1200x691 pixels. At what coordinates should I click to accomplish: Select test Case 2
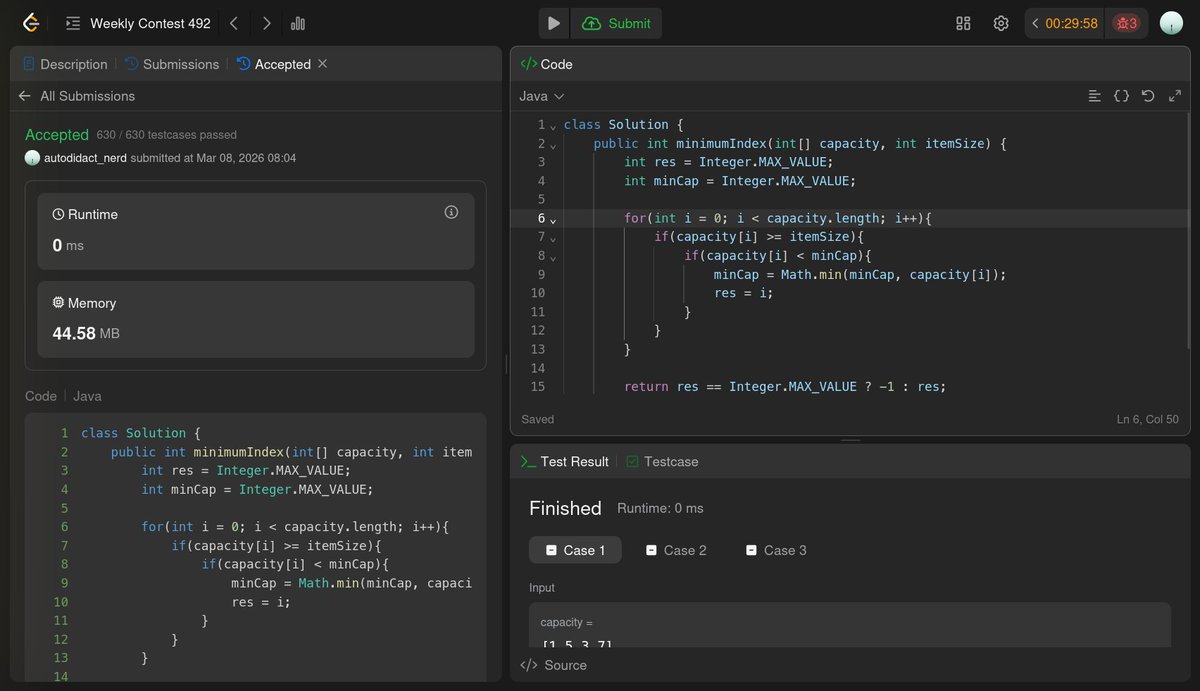pyautogui.click(x=676, y=550)
